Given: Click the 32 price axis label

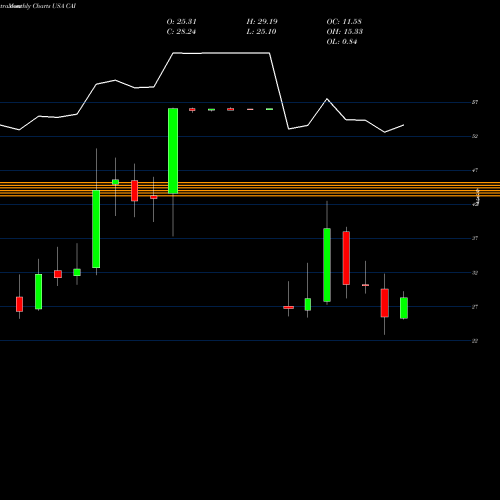Looking at the screenshot, I should [475, 273].
